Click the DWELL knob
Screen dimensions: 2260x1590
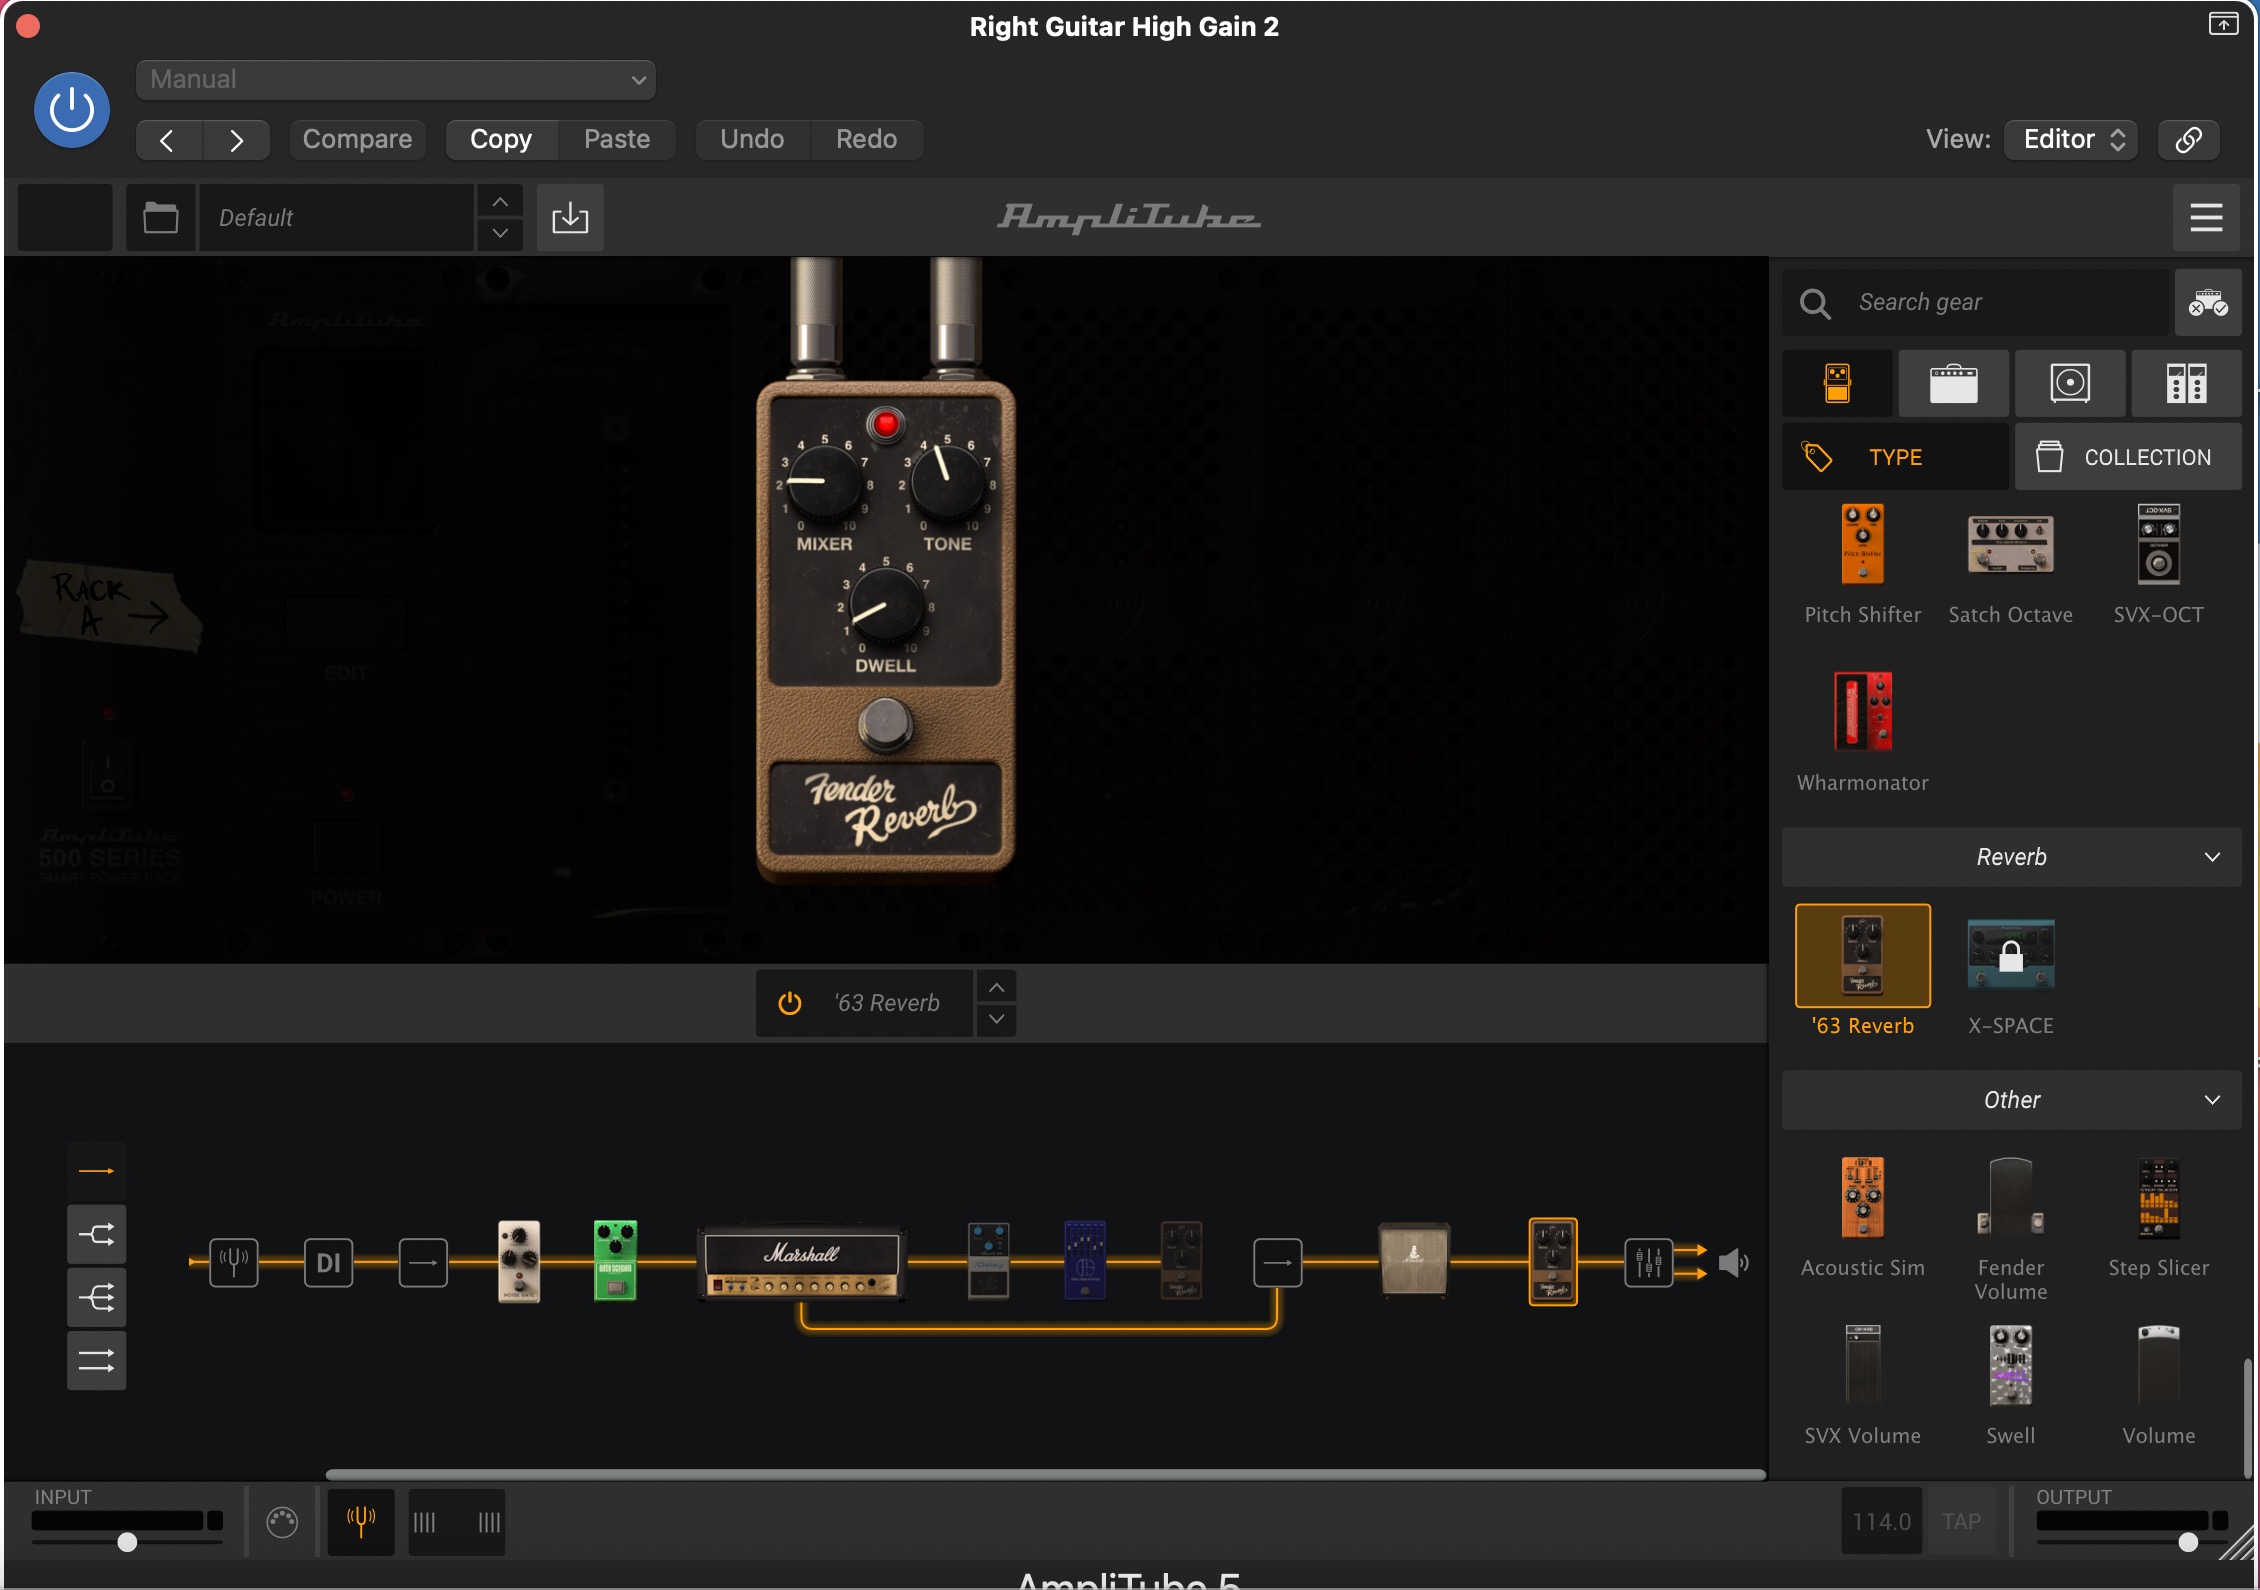pyautogui.click(x=885, y=606)
